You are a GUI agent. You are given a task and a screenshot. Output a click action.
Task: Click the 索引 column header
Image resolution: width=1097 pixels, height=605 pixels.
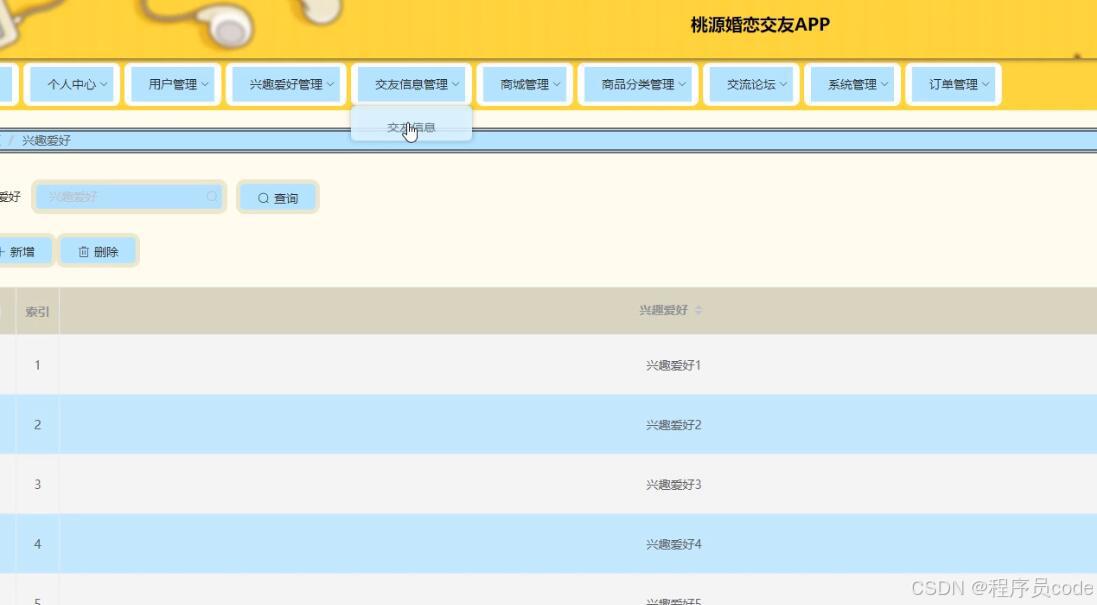(x=38, y=311)
